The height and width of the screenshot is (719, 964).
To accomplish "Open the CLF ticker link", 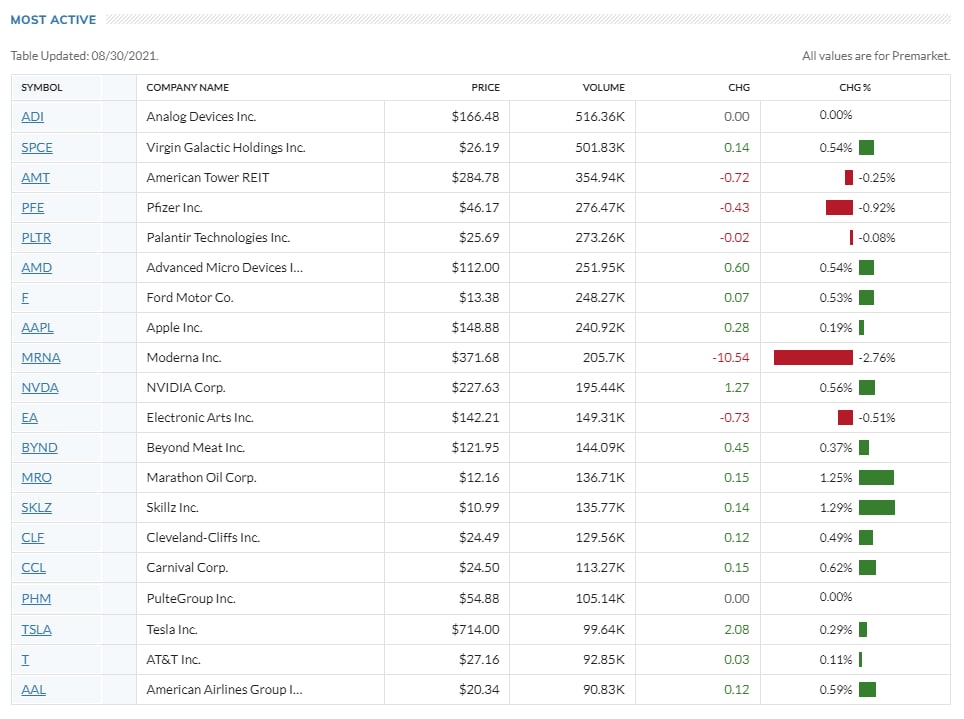I will coord(33,538).
